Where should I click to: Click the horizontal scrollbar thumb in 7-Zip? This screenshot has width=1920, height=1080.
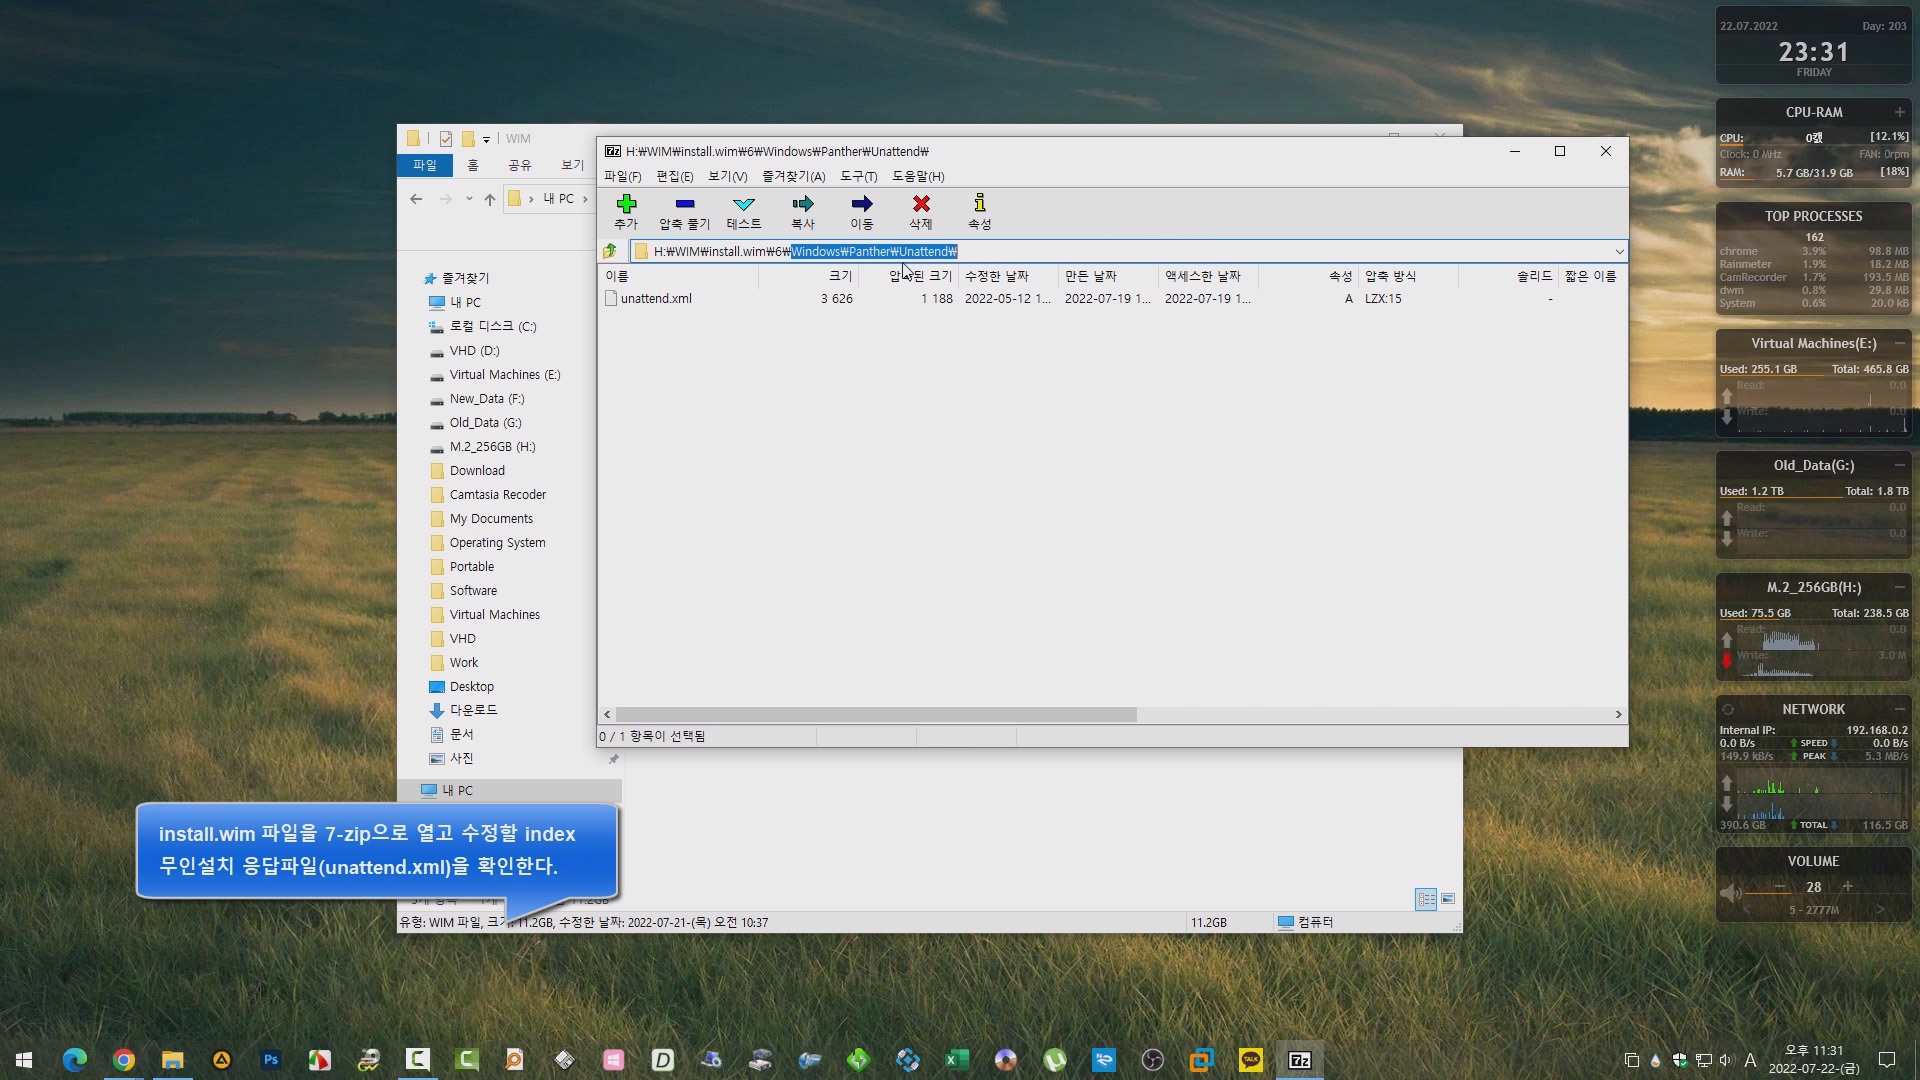[x=876, y=714]
